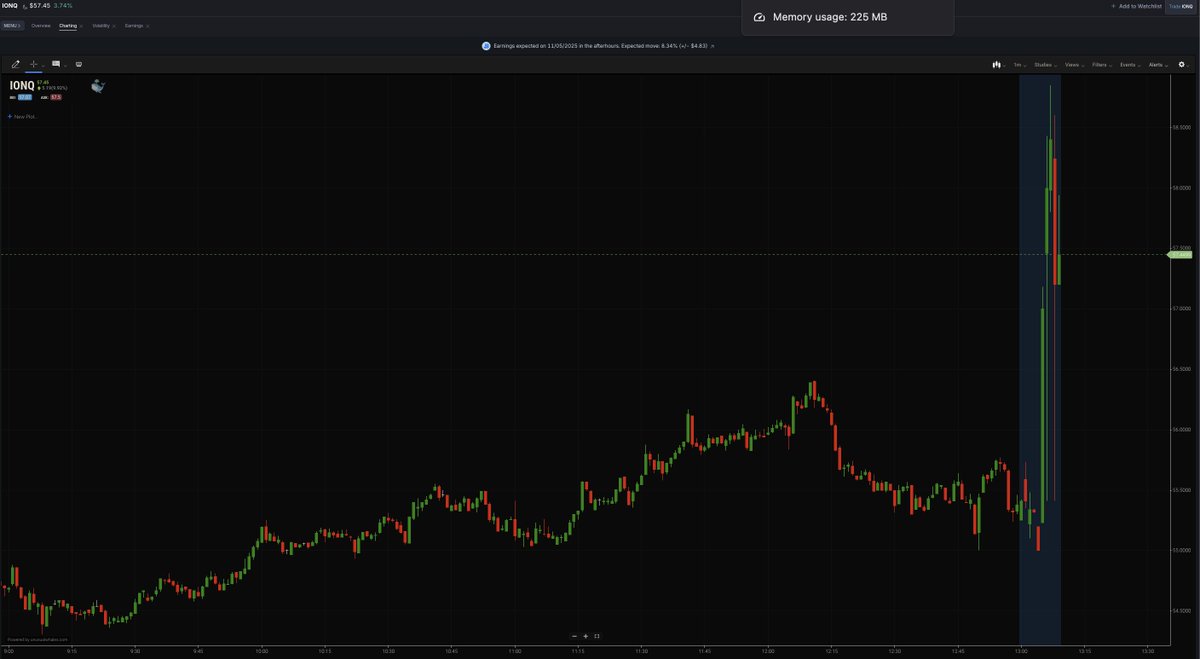The width and height of the screenshot is (1200, 659).
Task: Activate the crosshair cursor tool
Action: [33, 64]
